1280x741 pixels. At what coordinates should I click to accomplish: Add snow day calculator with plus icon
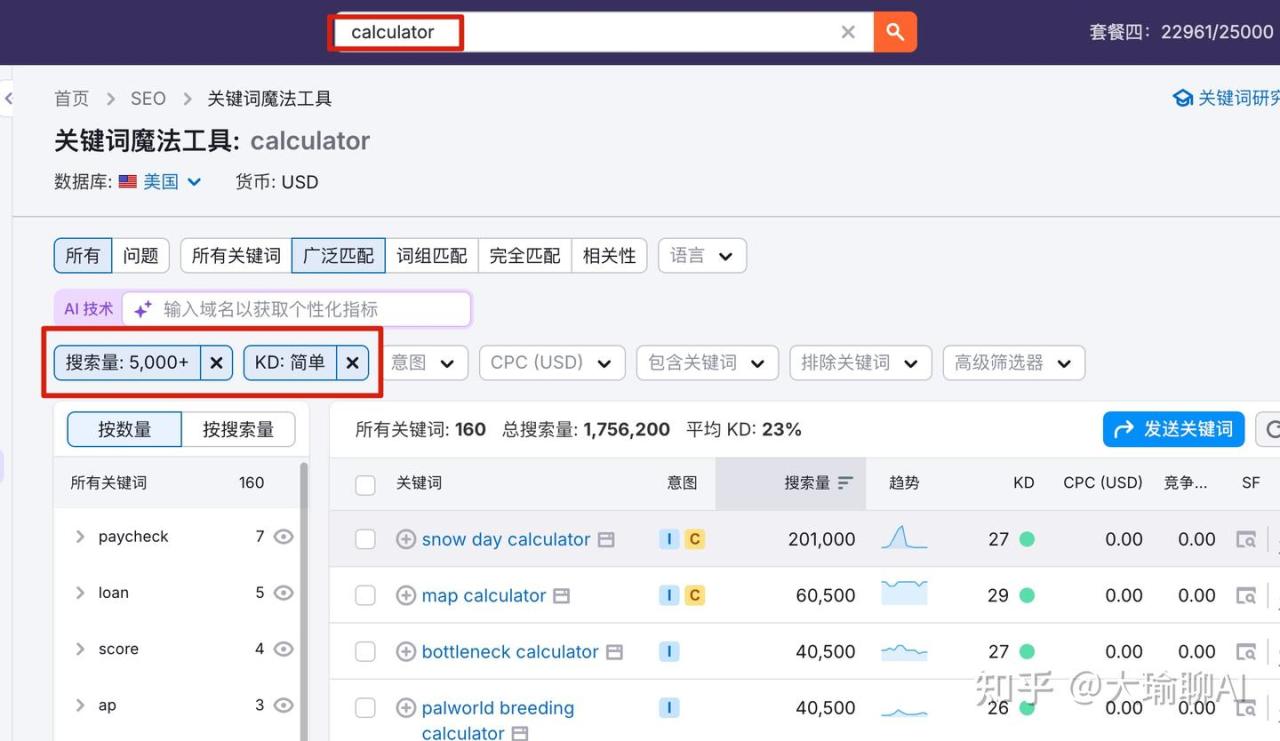(406, 539)
